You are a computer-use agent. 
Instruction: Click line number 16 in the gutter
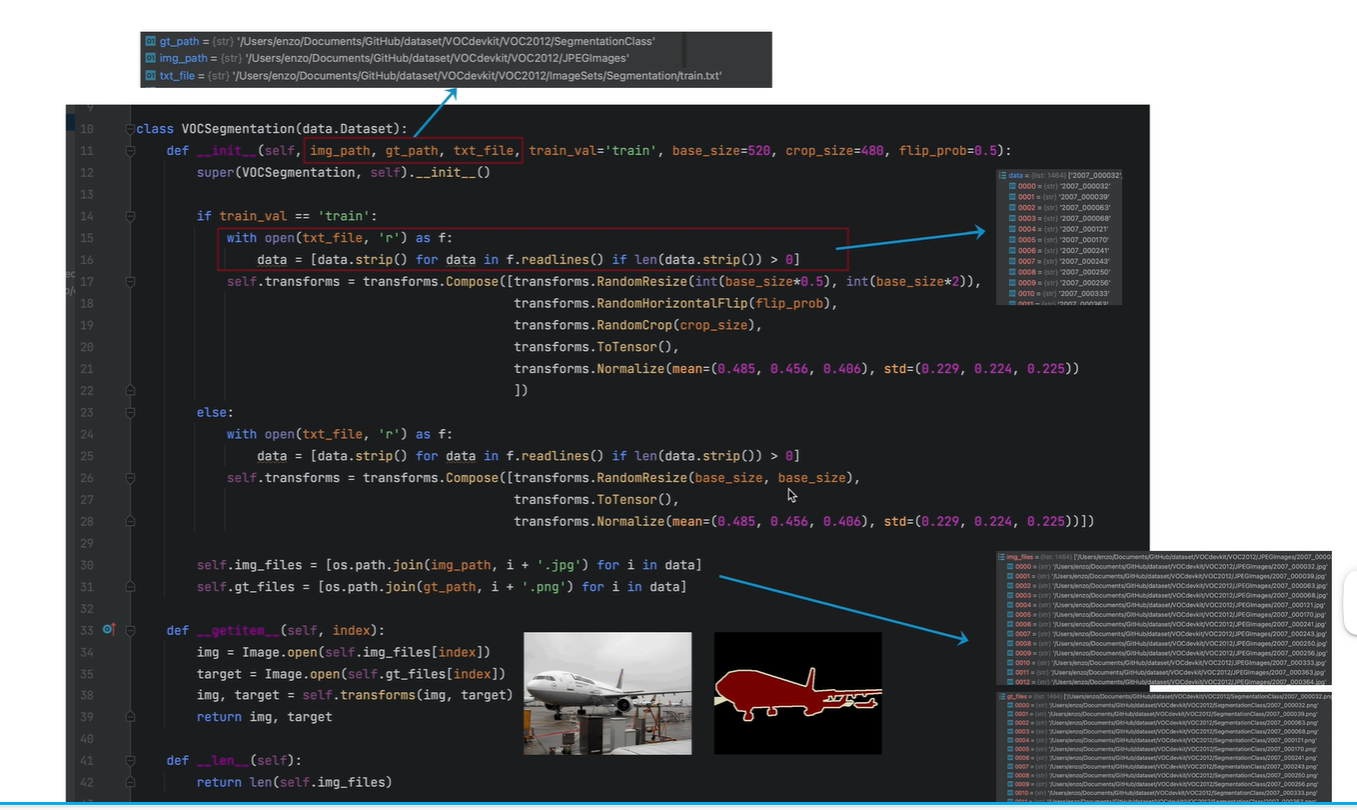coord(86,260)
